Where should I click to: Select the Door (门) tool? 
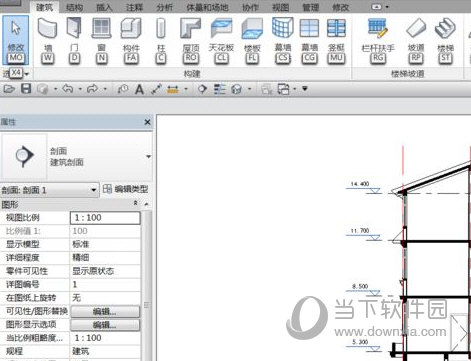coord(74,40)
